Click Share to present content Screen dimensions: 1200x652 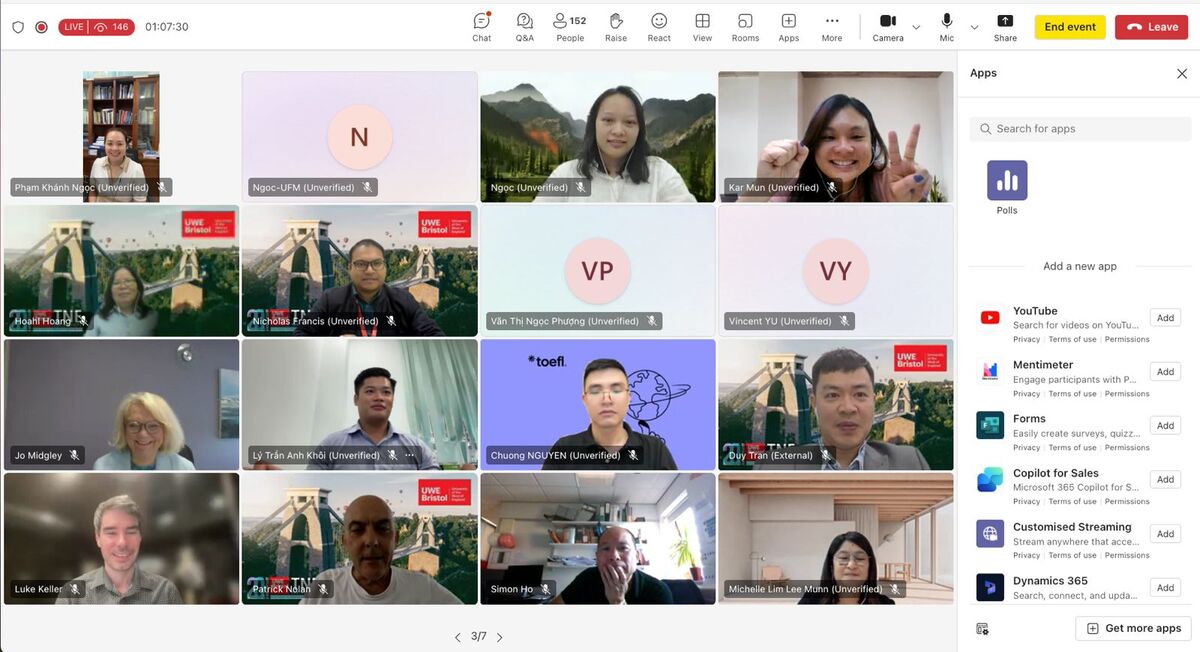click(1005, 27)
